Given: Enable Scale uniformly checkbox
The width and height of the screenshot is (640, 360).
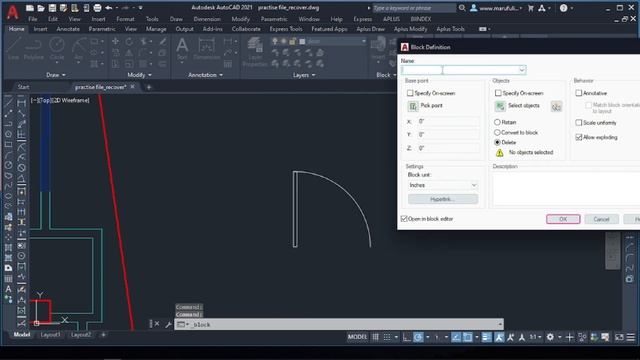Looking at the screenshot, I should (579, 122).
